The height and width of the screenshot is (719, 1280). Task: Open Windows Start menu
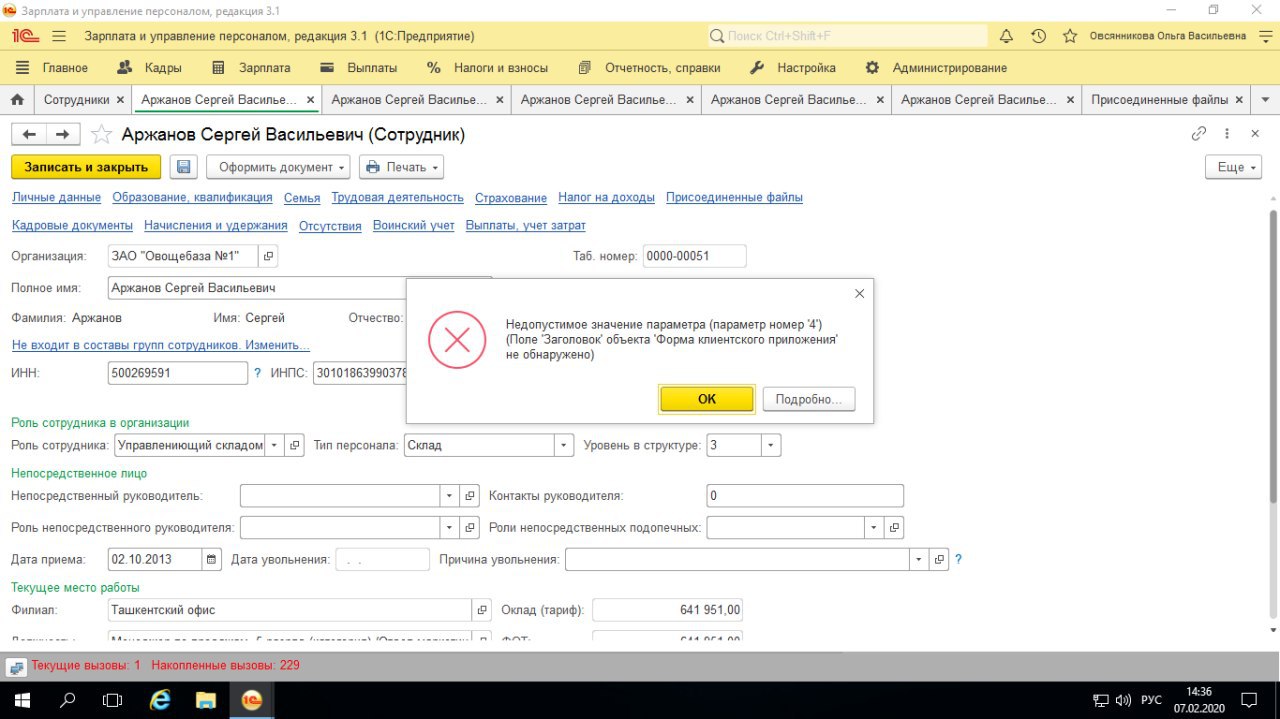click(22, 700)
